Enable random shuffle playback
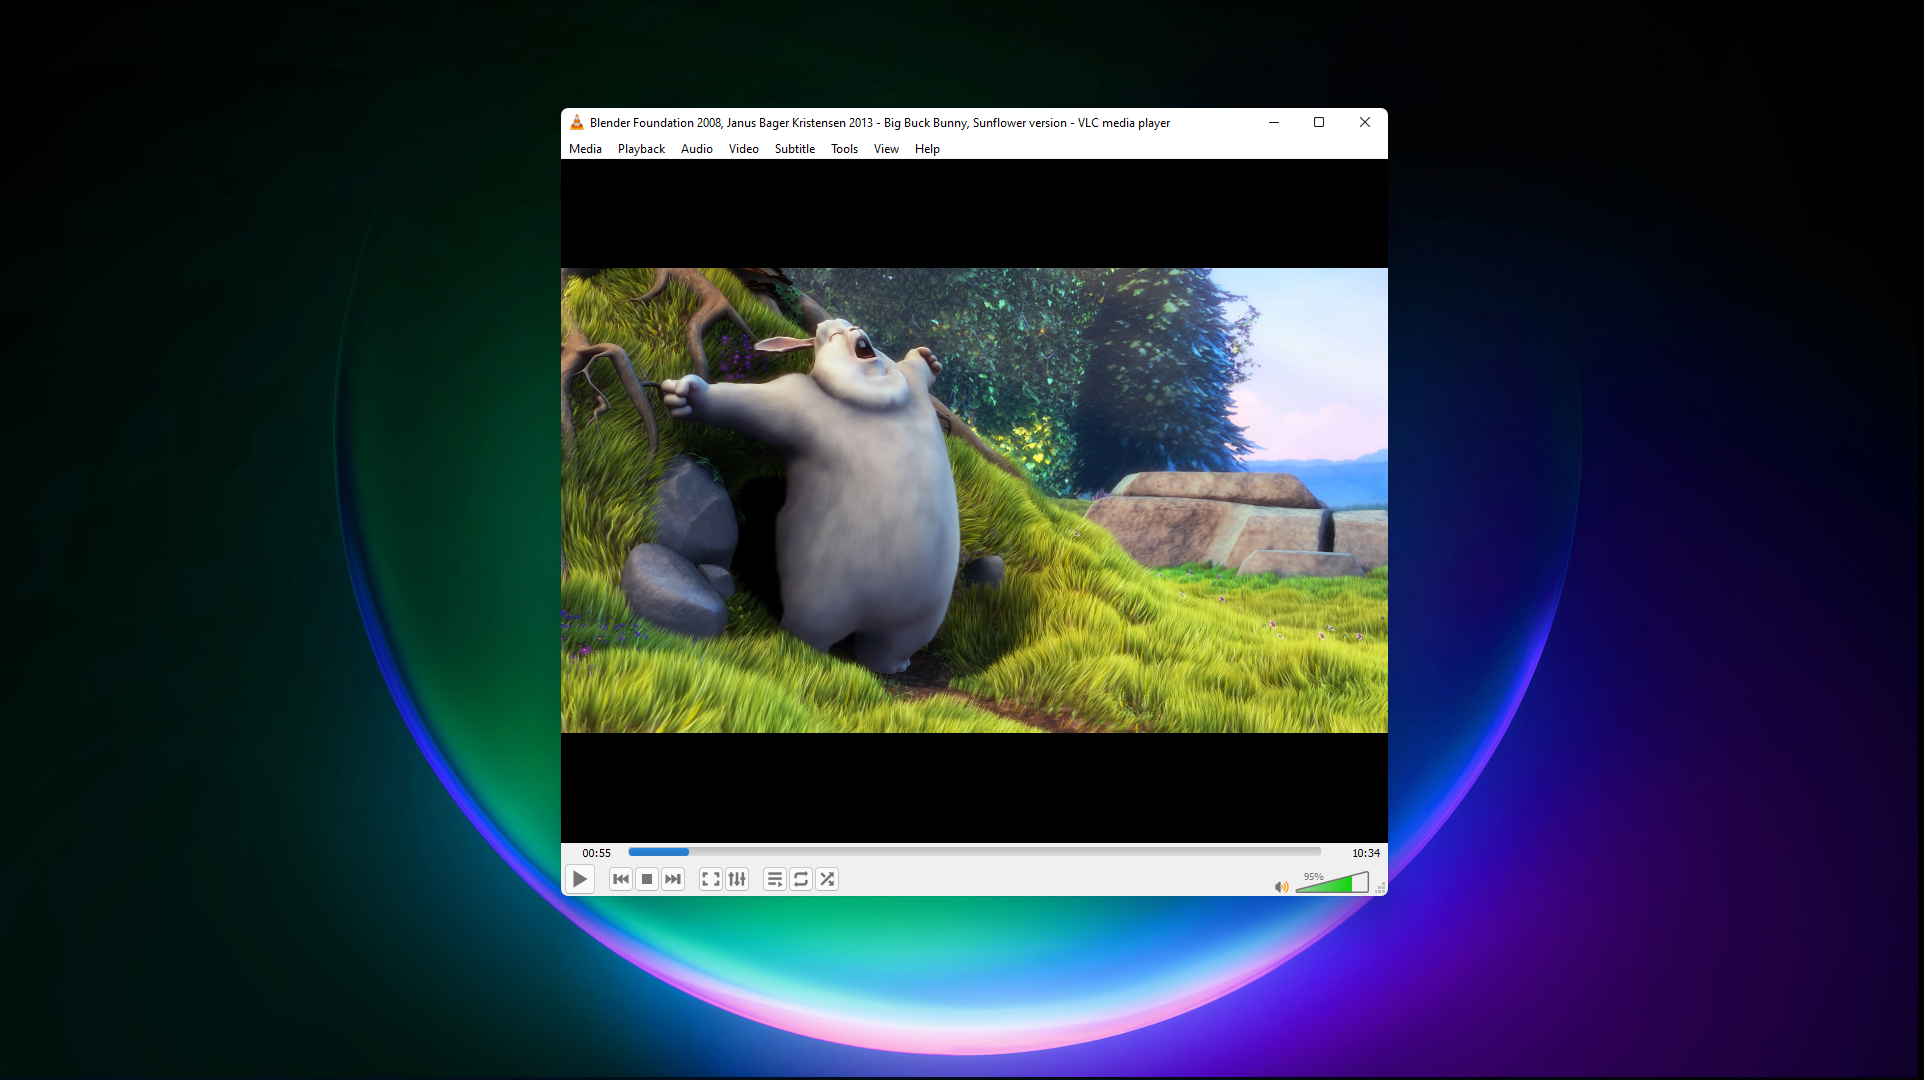Screen dimensions: 1924x1080 [827, 879]
